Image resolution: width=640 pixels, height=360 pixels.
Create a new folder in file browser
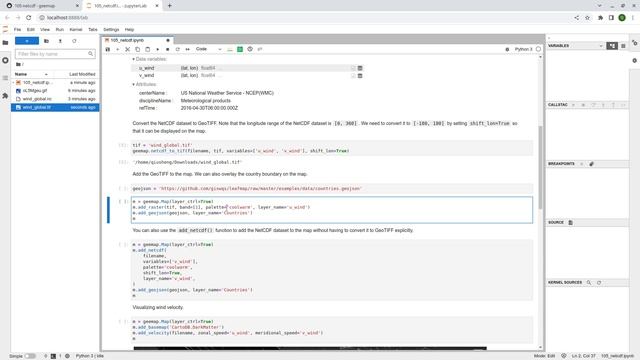coord(46,41)
